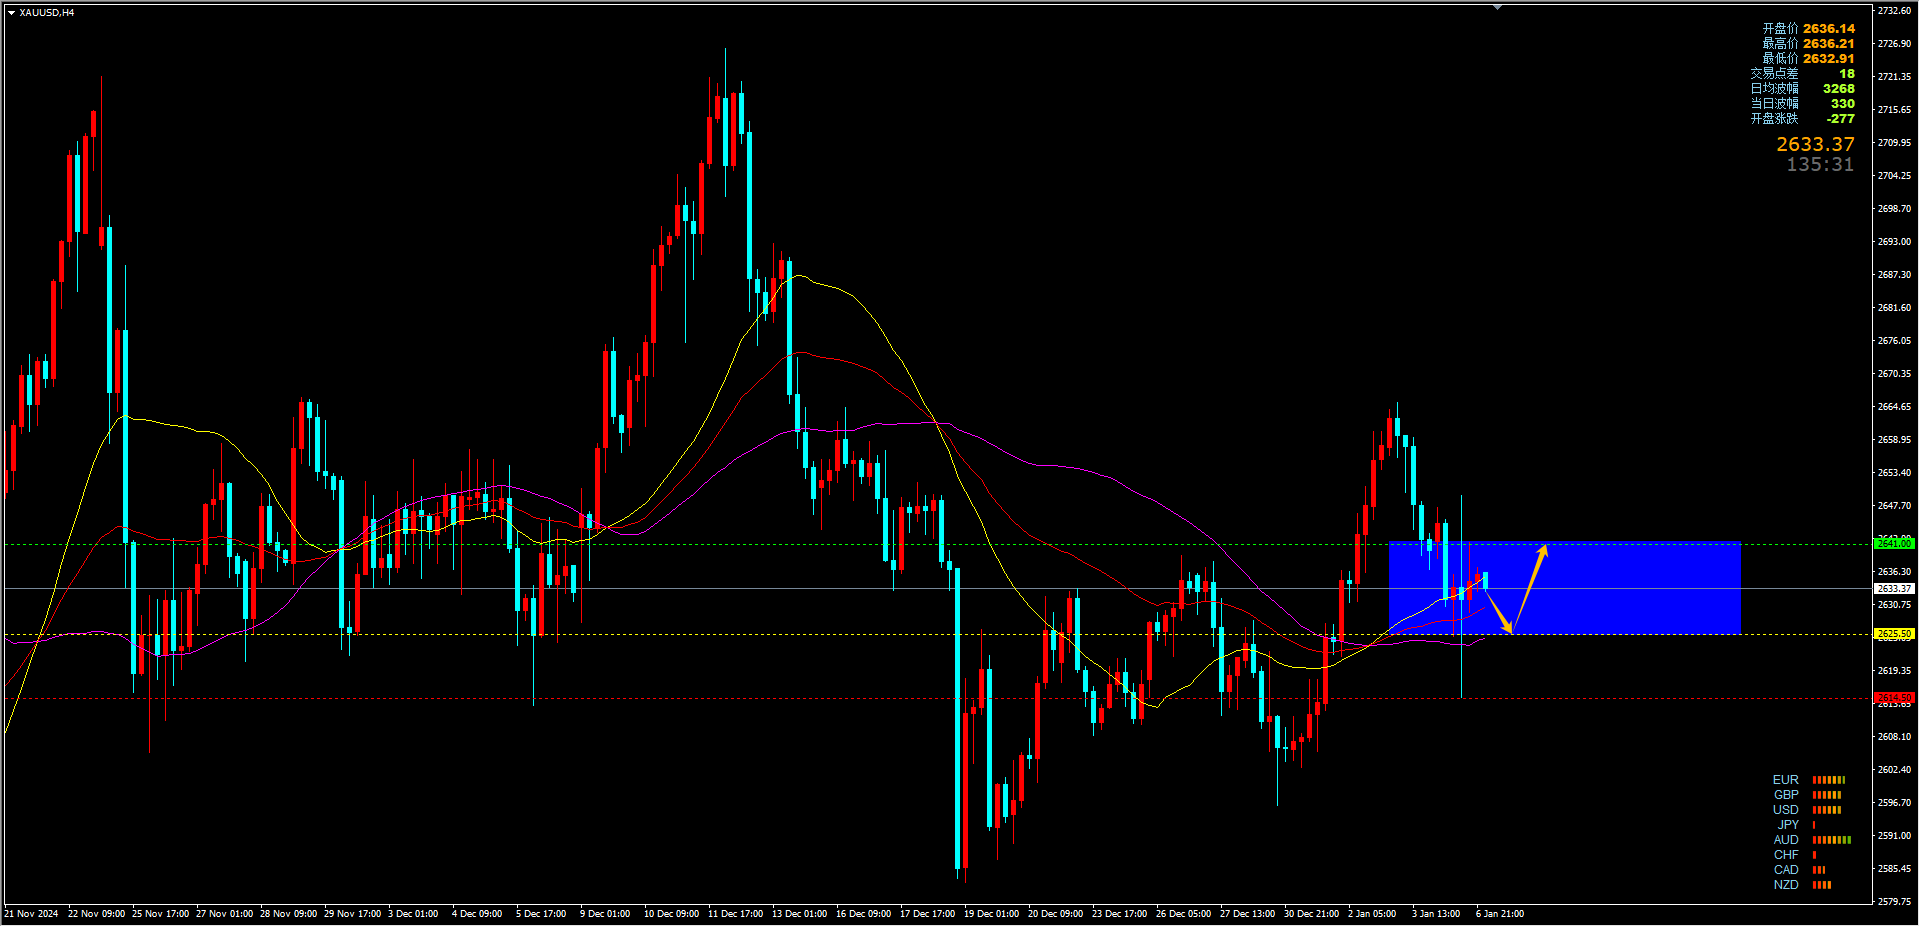The image size is (1920, 927).
Task: Click the GBP currency strength label
Action: 1786,795
